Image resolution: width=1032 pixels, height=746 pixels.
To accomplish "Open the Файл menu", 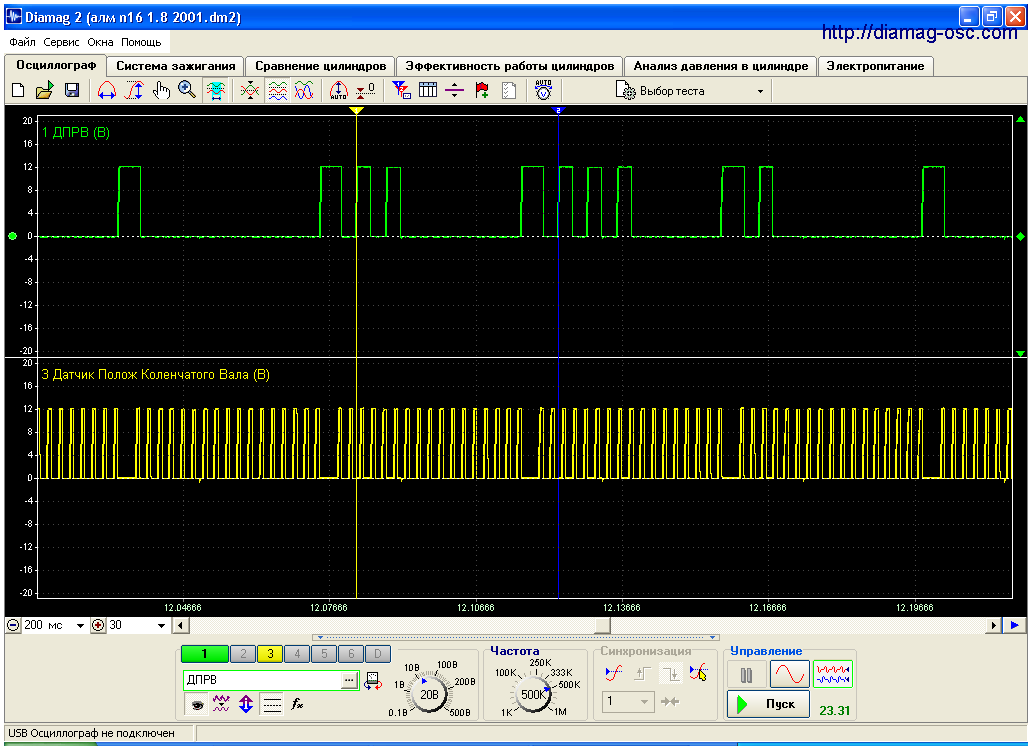I will (x=22, y=42).
